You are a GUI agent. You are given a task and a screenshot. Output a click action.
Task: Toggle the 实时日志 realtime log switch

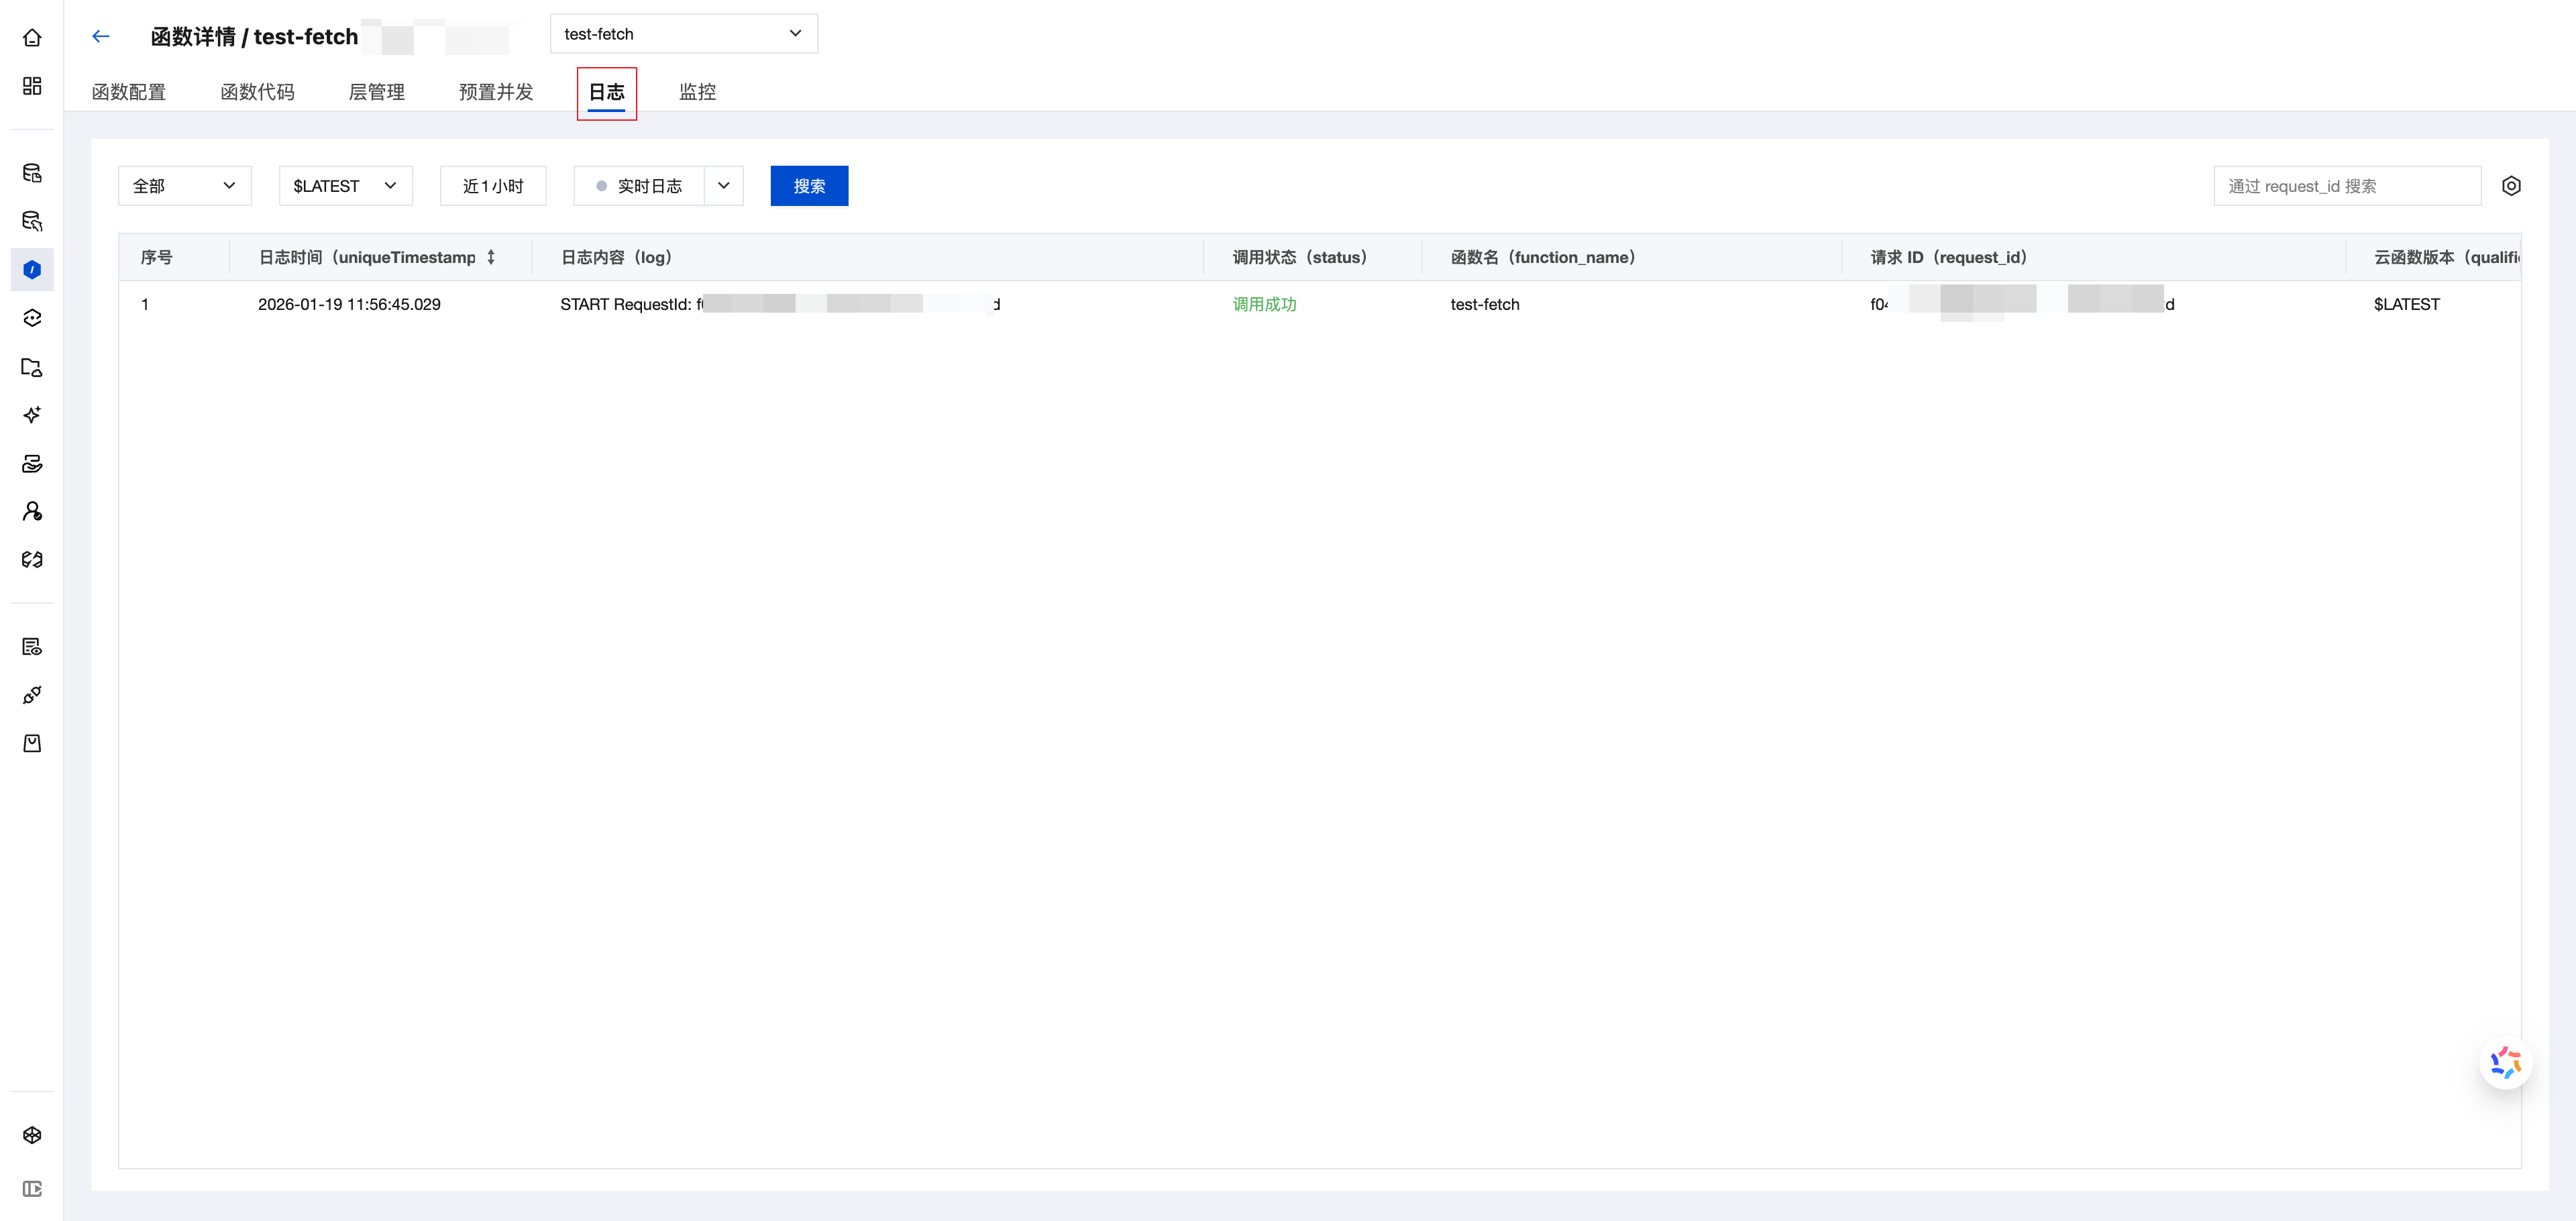[638, 186]
